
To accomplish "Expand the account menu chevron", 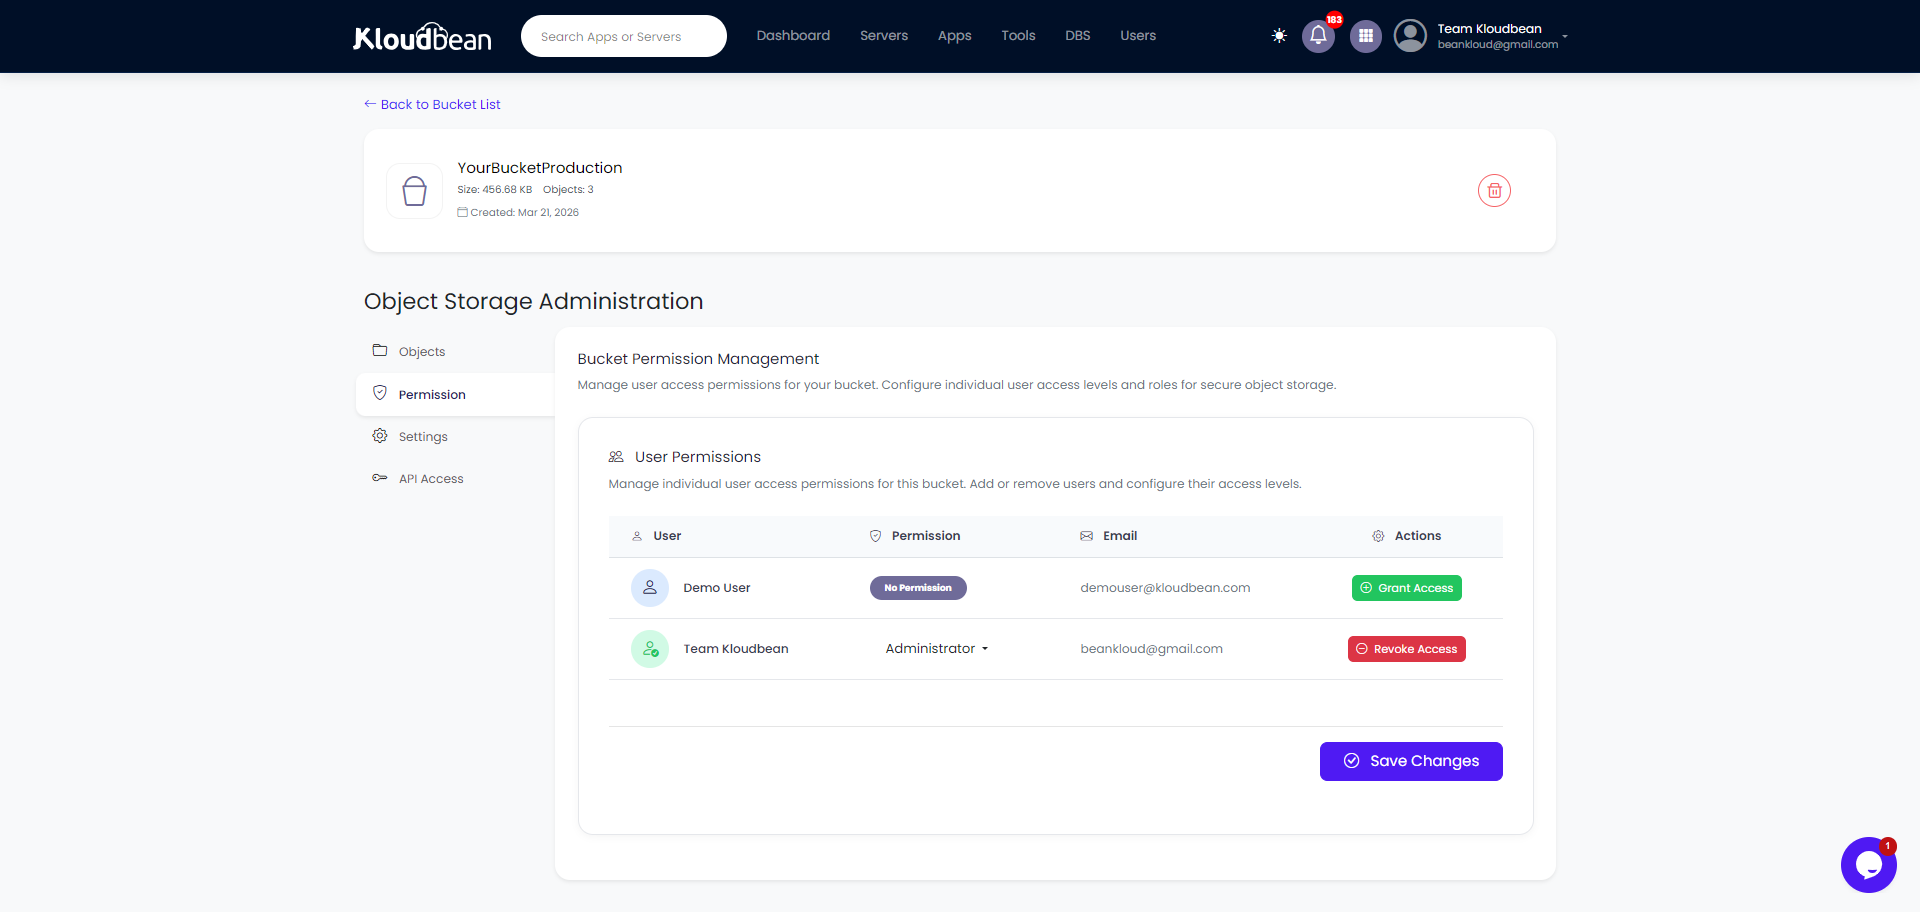I will (x=1567, y=38).
